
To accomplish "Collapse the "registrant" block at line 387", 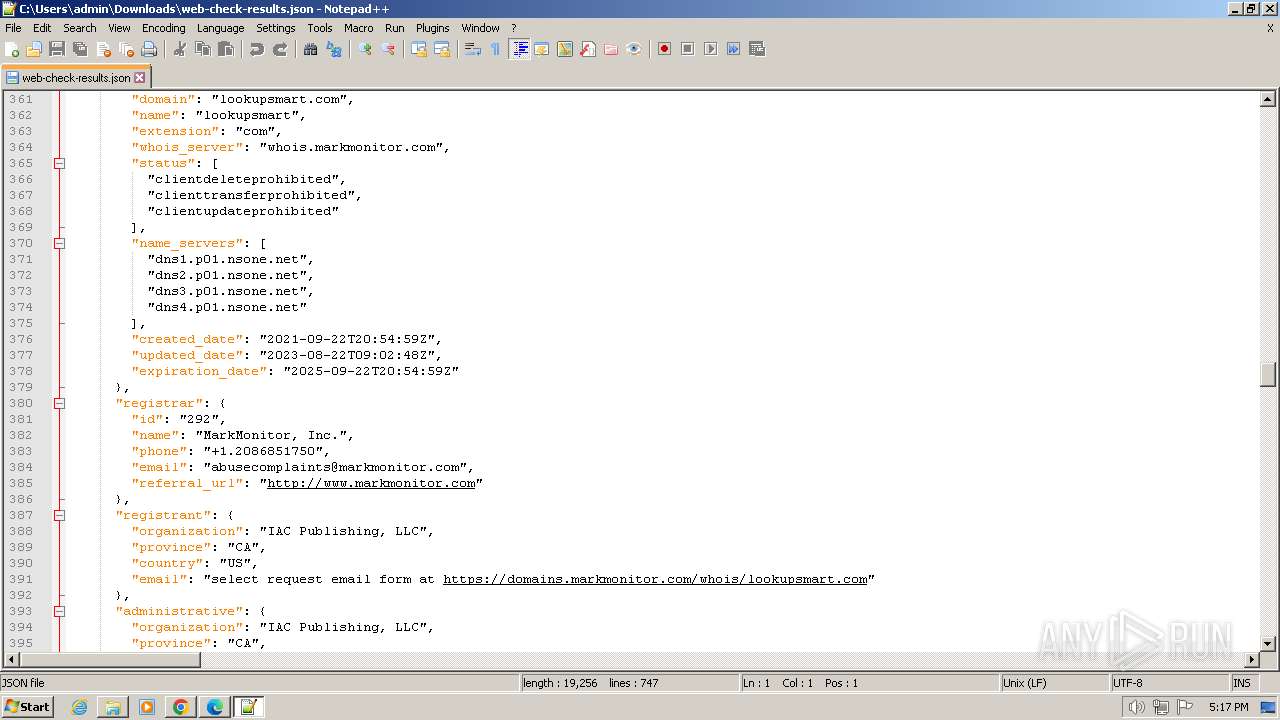I will pyautogui.click(x=59, y=515).
